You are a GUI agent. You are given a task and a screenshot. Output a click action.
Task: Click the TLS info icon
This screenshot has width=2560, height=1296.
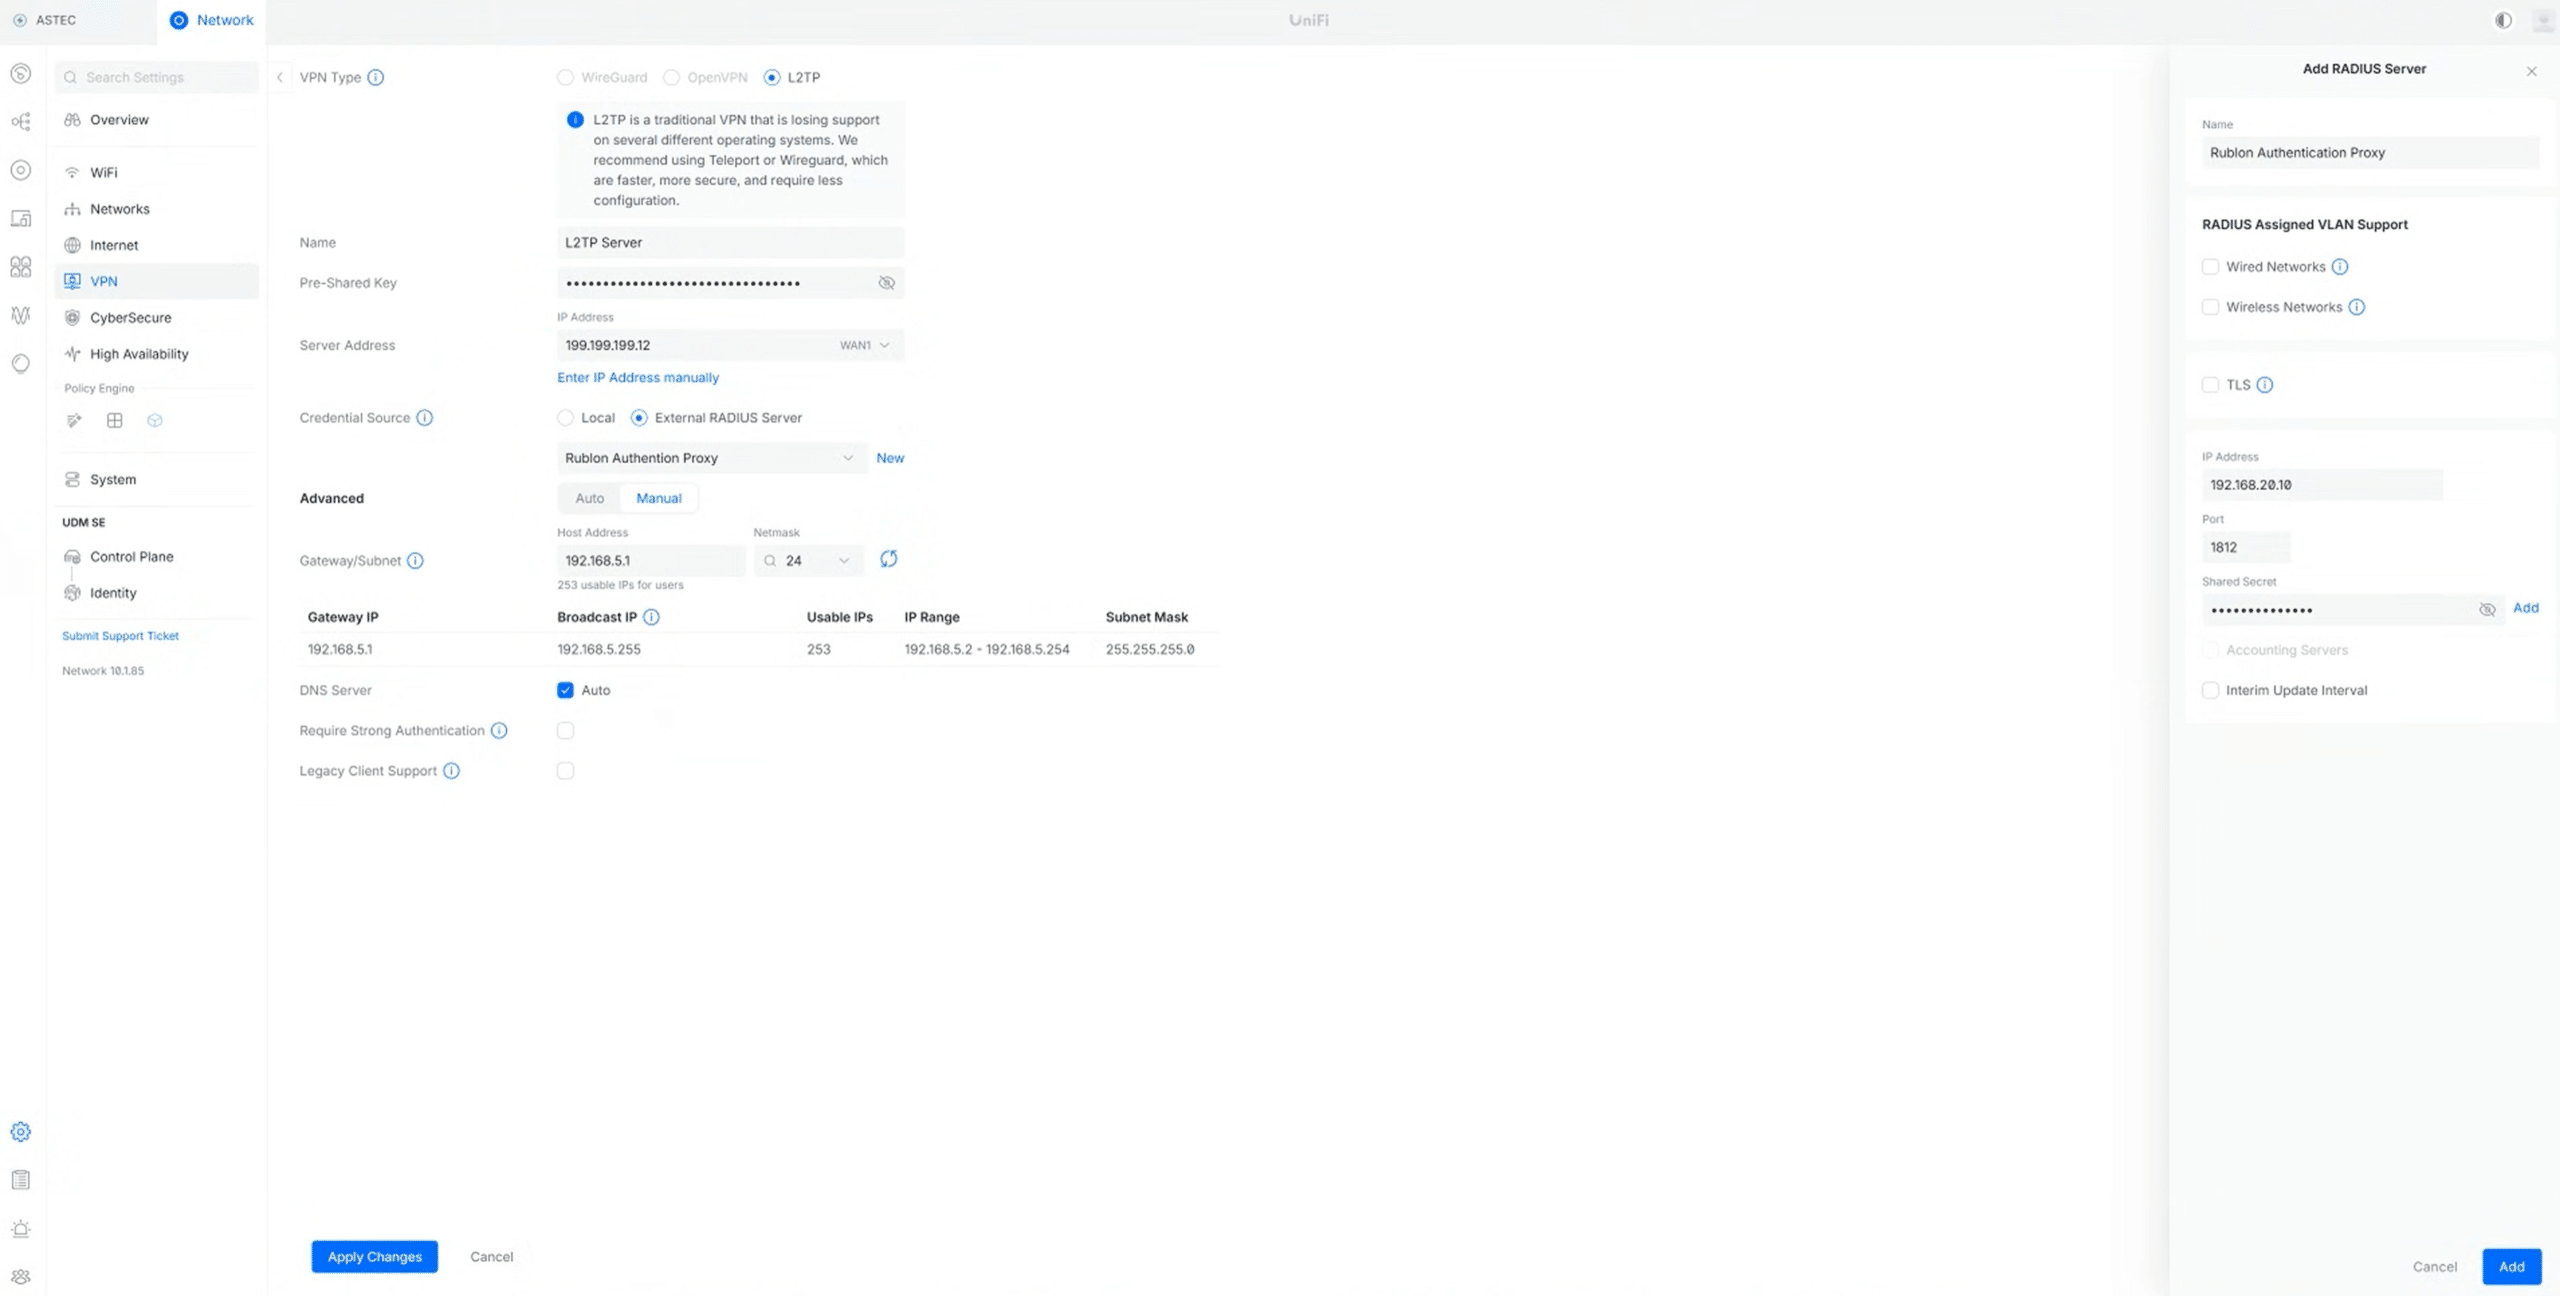(x=2265, y=385)
